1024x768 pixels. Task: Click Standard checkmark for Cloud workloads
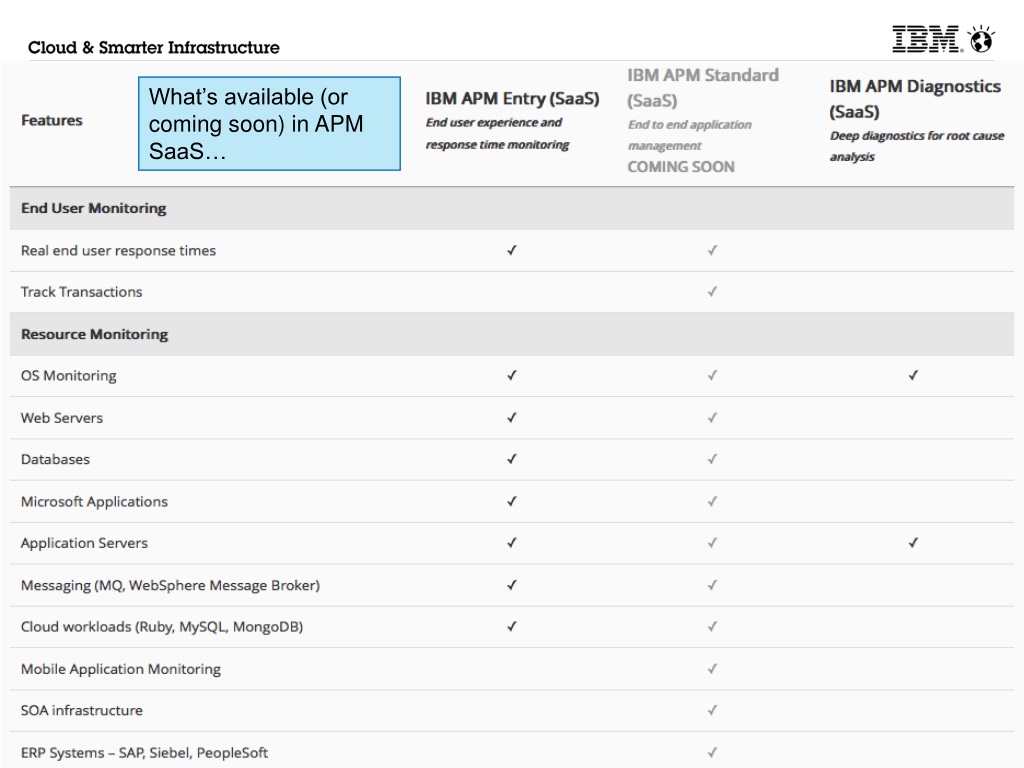pyautogui.click(x=712, y=626)
